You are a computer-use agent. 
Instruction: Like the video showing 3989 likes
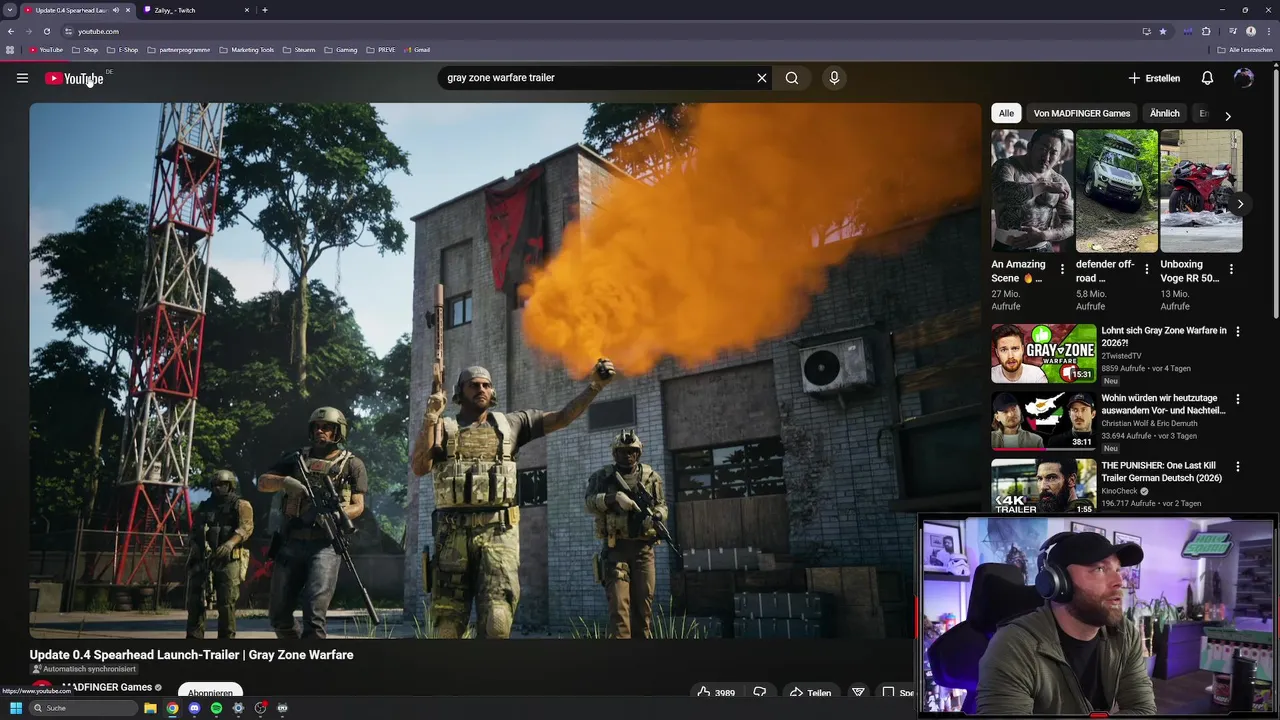click(716, 692)
